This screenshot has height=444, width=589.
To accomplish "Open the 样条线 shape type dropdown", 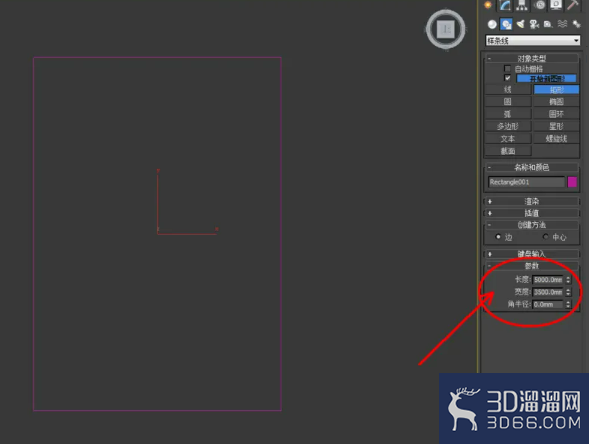I will pos(533,41).
